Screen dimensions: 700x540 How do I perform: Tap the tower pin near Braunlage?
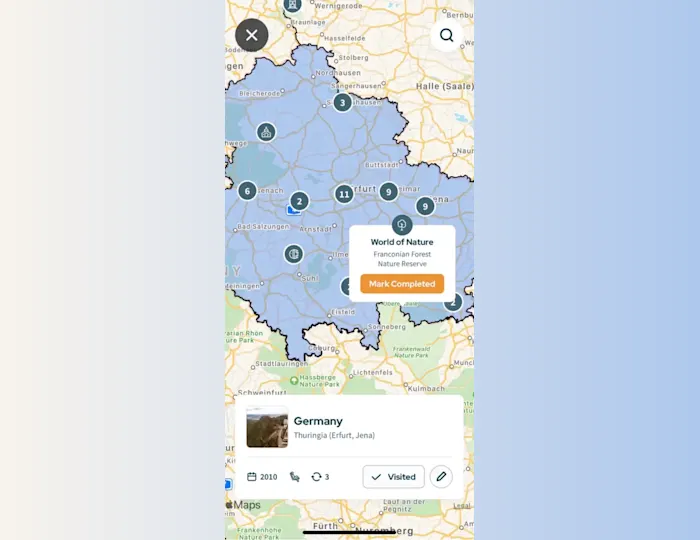(x=292, y=5)
